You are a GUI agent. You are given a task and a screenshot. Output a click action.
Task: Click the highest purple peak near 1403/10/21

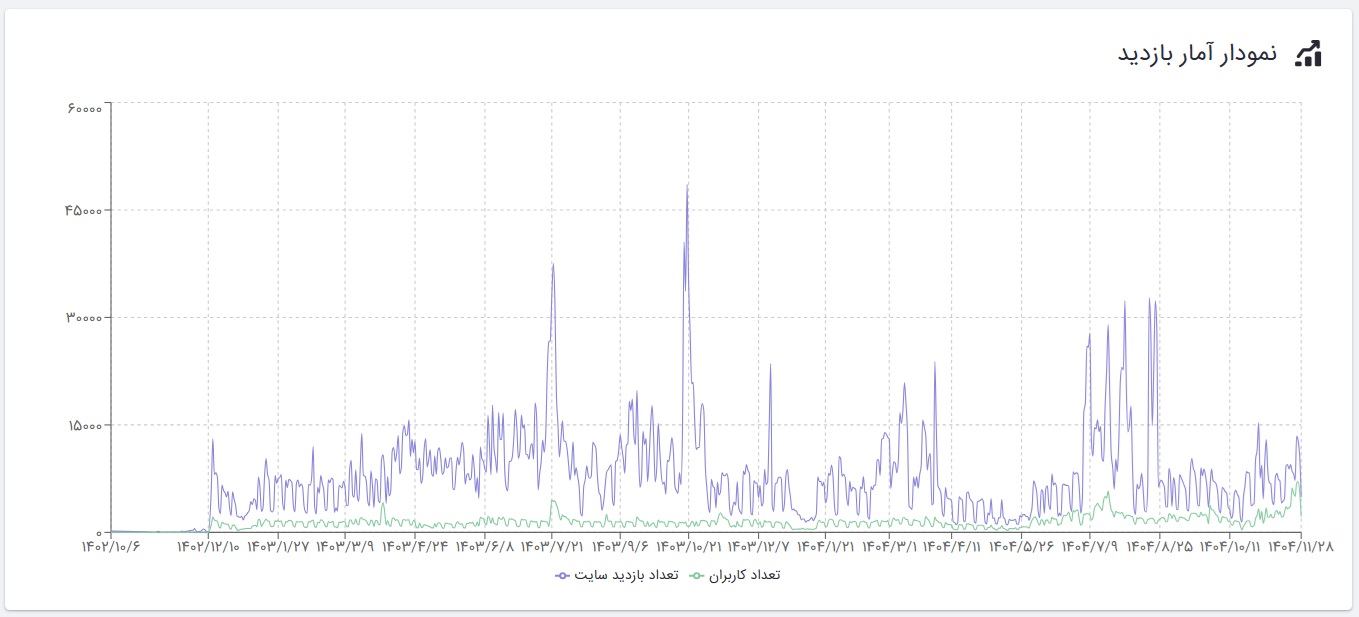click(x=687, y=186)
